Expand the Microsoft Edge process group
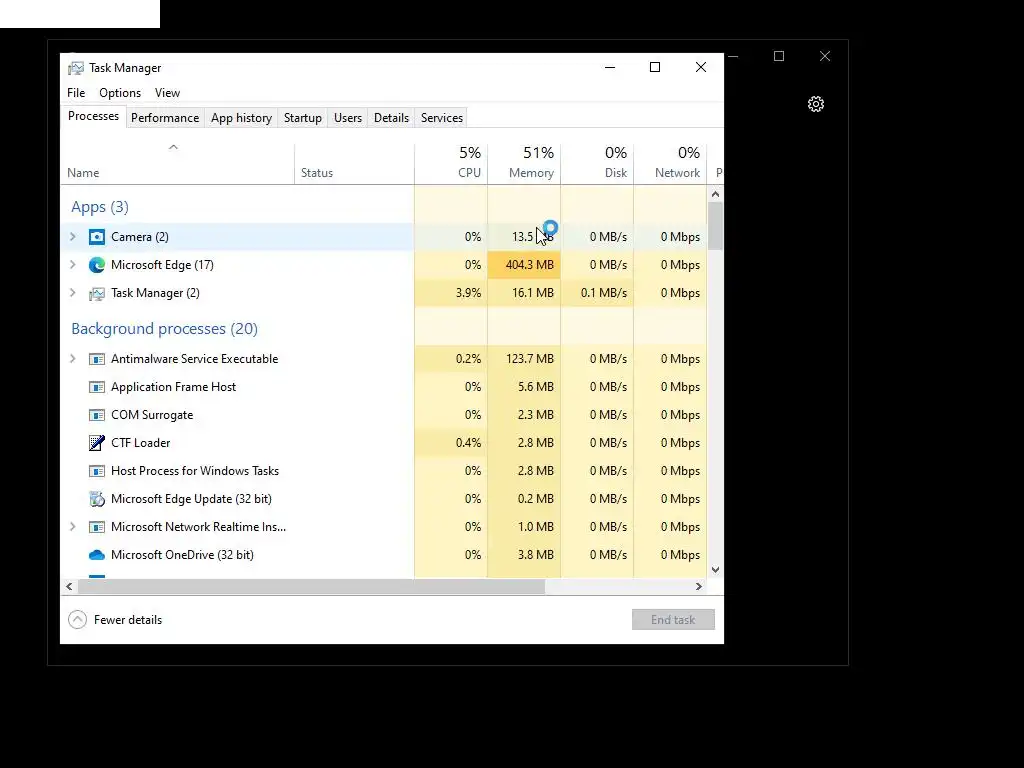 pos(73,265)
